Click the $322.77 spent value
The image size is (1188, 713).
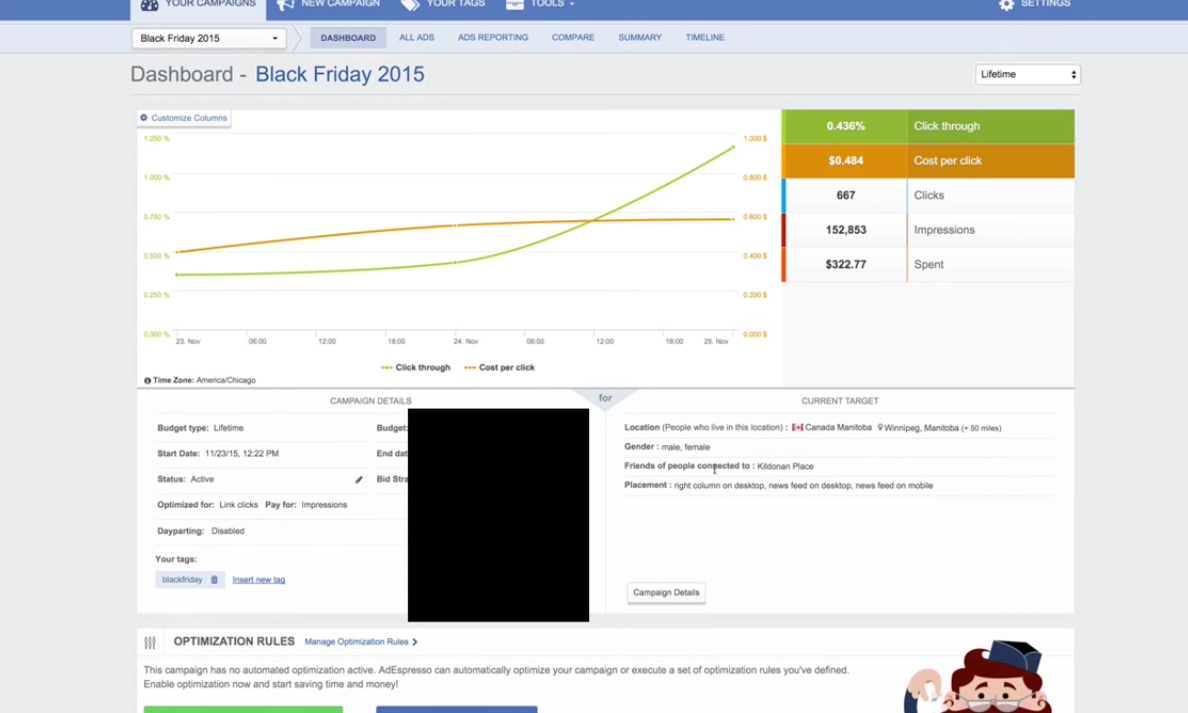click(846, 264)
